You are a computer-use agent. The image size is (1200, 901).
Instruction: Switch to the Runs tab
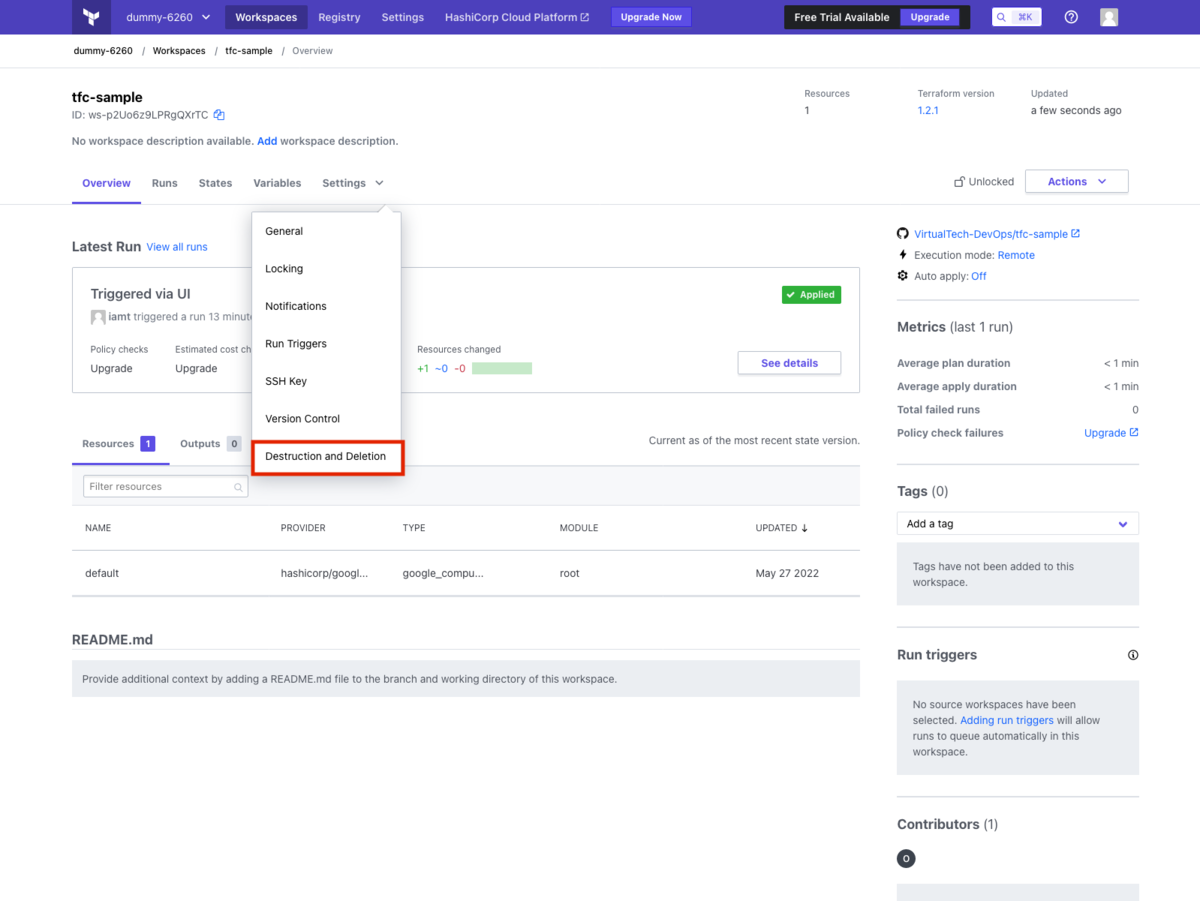tap(165, 183)
